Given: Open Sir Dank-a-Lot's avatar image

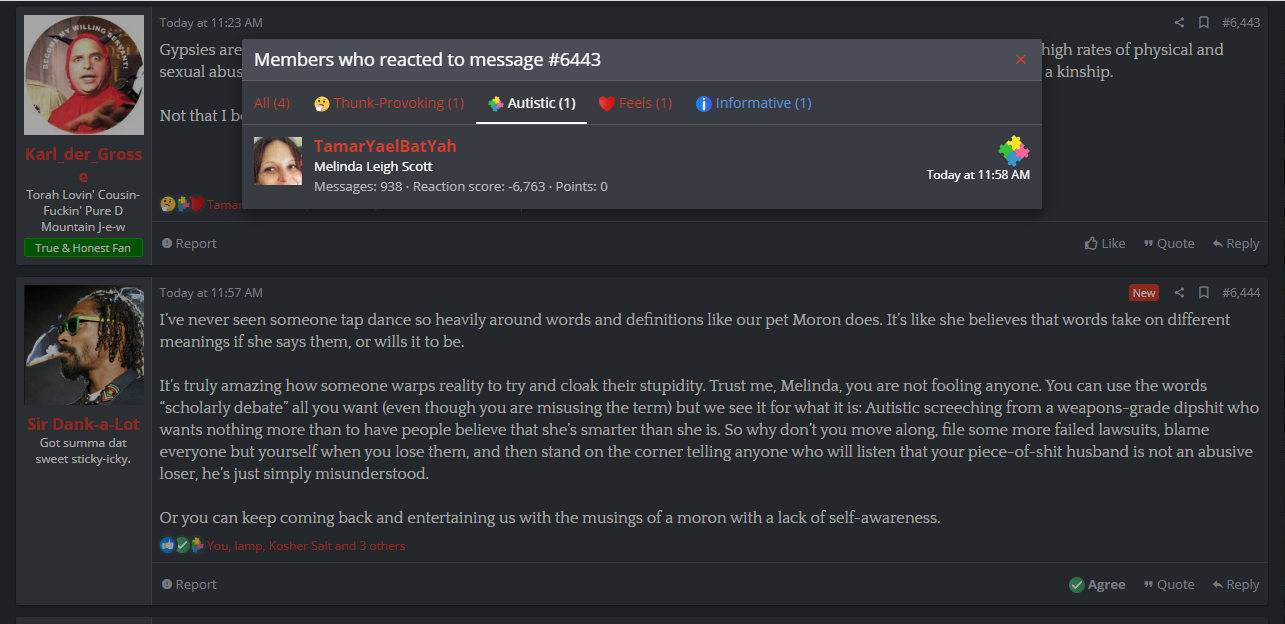Looking at the screenshot, I should 83,345.
